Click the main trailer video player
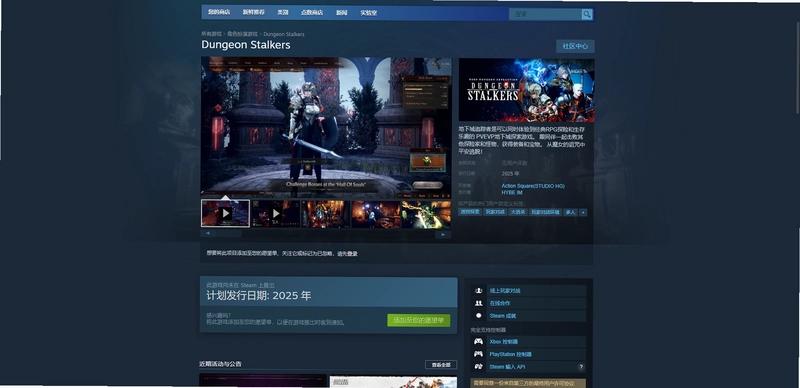 click(x=326, y=127)
